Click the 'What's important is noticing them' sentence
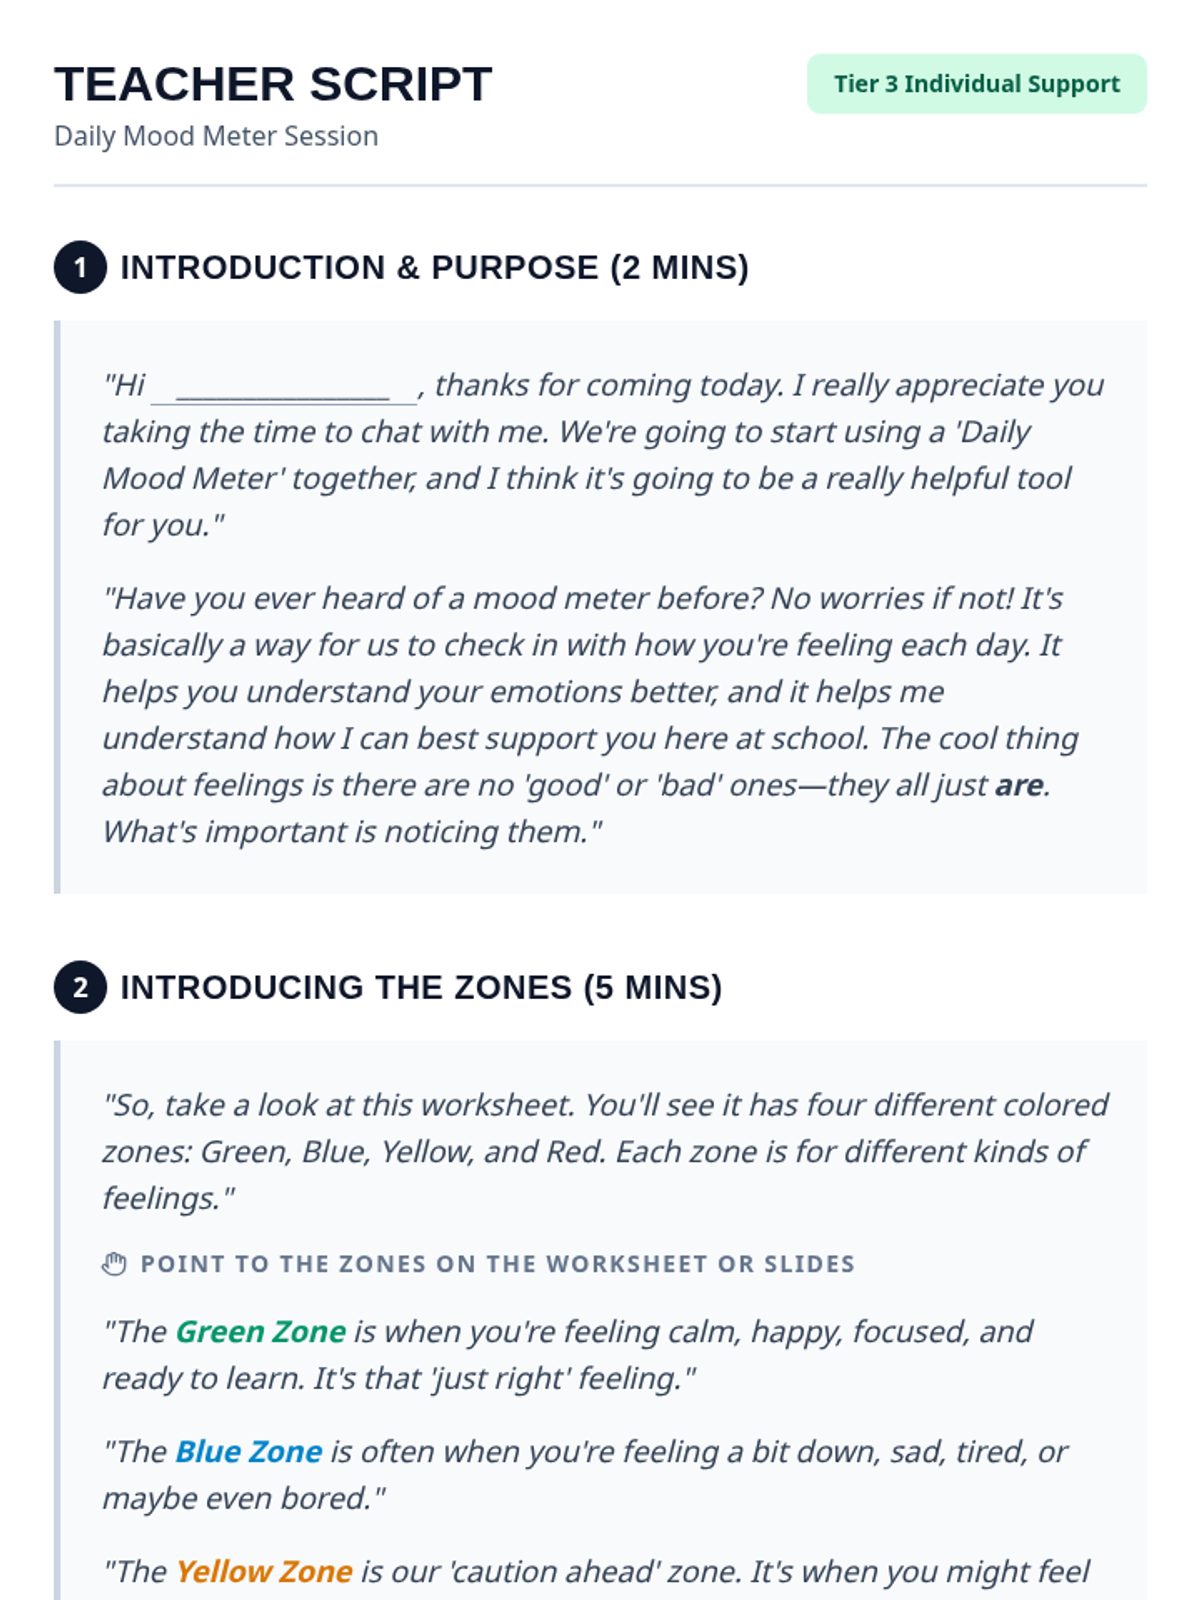The image size is (1200, 1600). click(352, 832)
